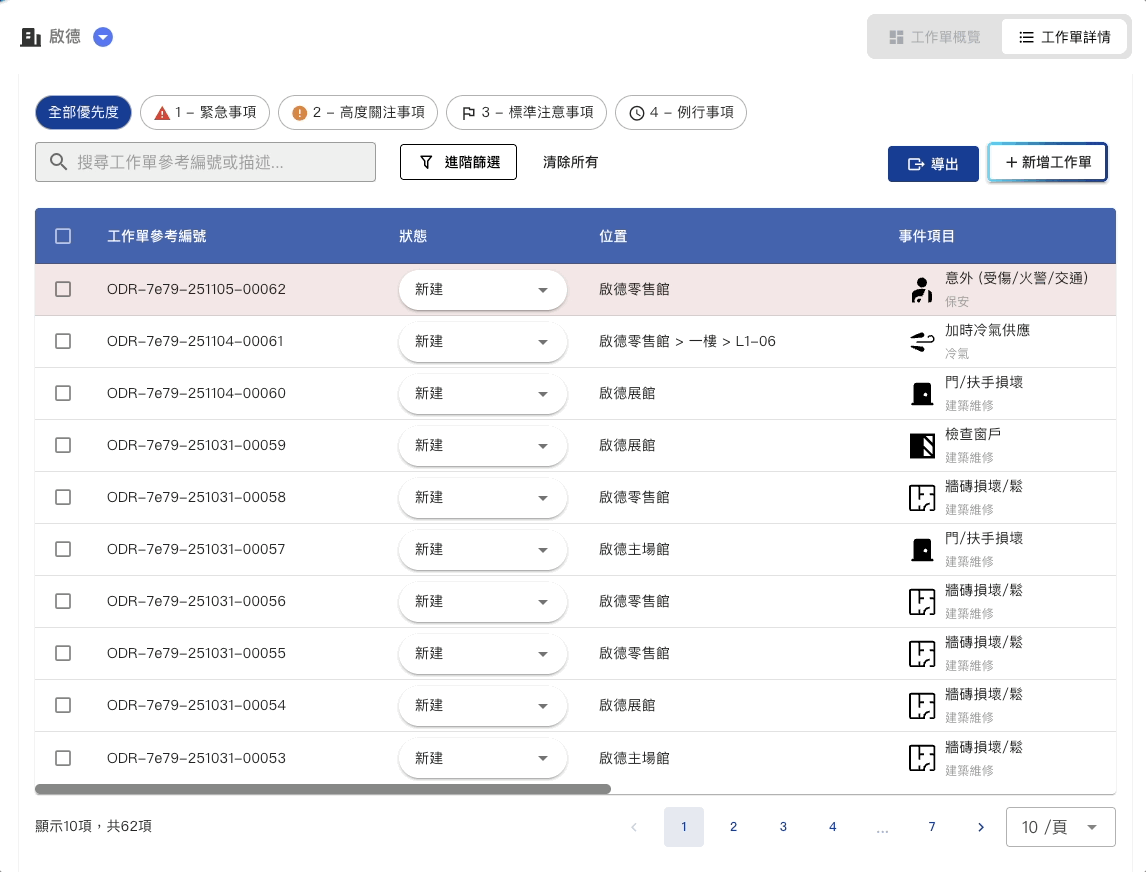Click the air-conditioning icon for 加時冷氣供應
Viewport: 1146px width, 872px height.
tap(921, 341)
